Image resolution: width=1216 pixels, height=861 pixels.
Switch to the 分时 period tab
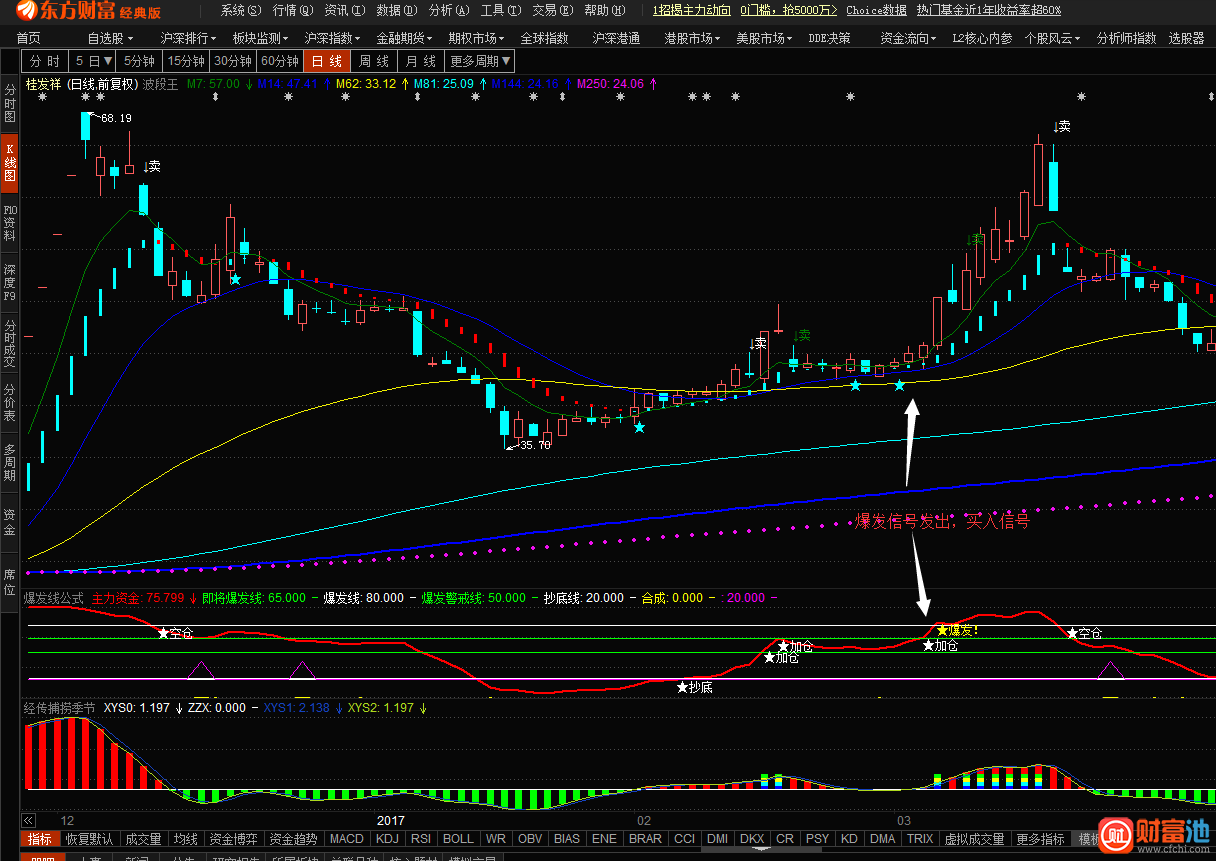(x=46, y=61)
